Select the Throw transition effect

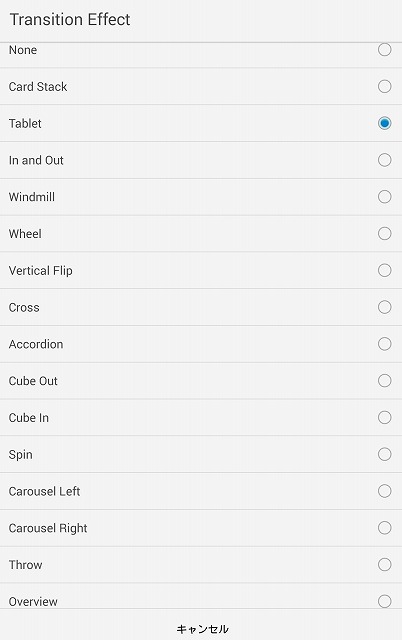click(201, 564)
